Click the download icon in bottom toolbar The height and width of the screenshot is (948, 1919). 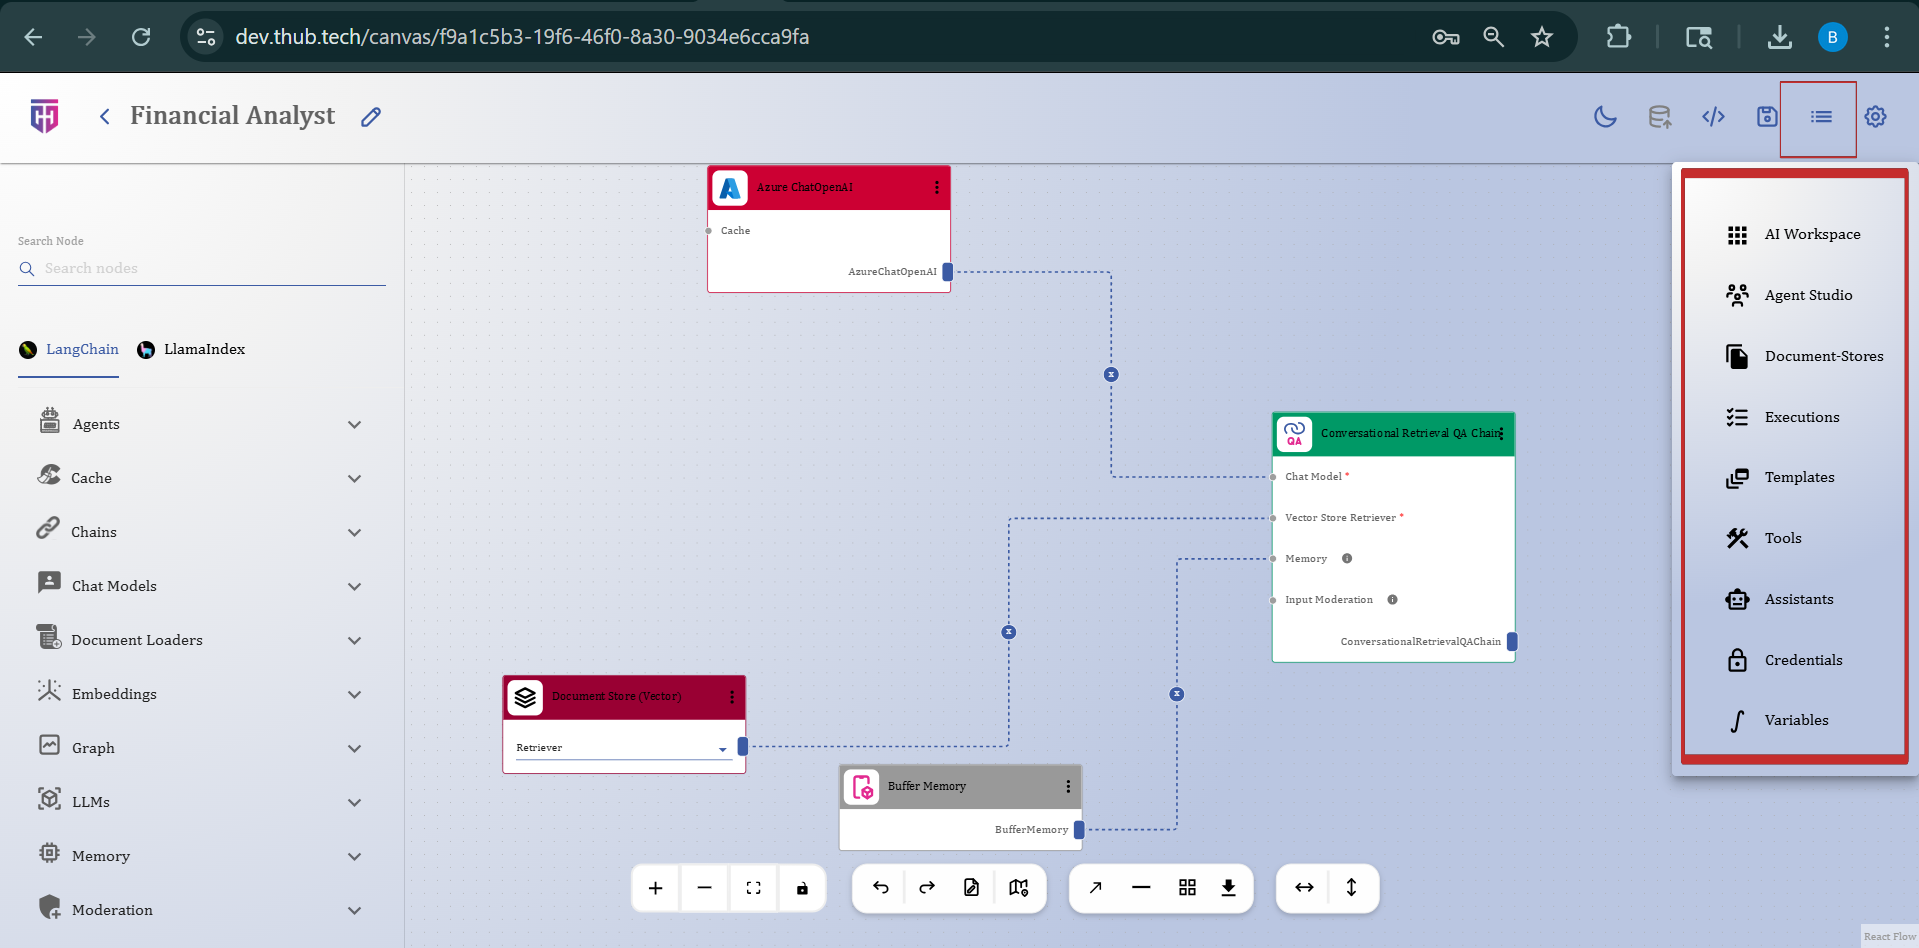pos(1228,888)
